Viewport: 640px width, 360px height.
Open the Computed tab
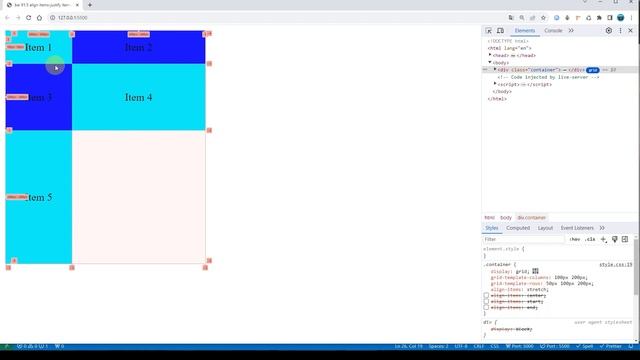click(518, 228)
